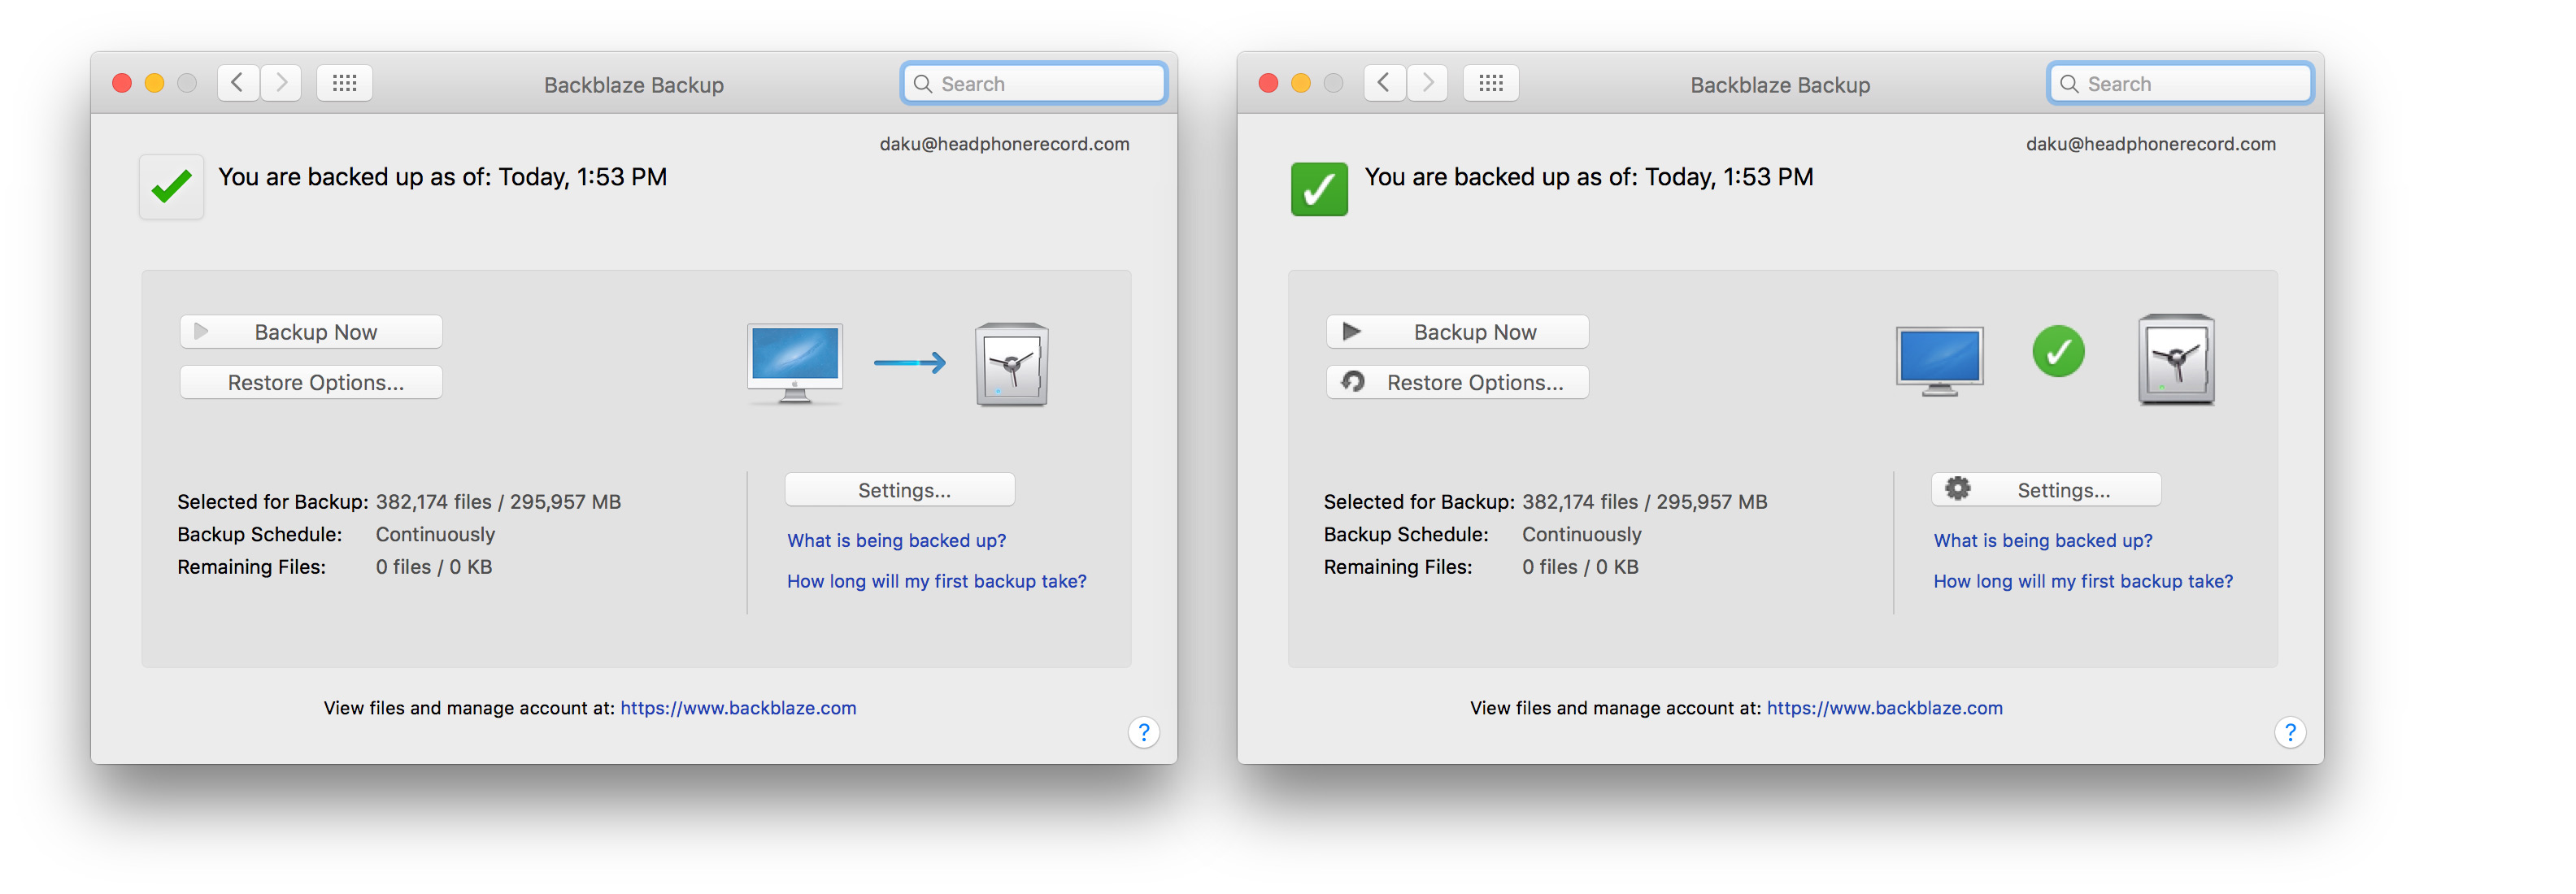This screenshot has height=894, width=2576.
Task: Open Restore Options in the right window
Action: (x=1457, y=382)
